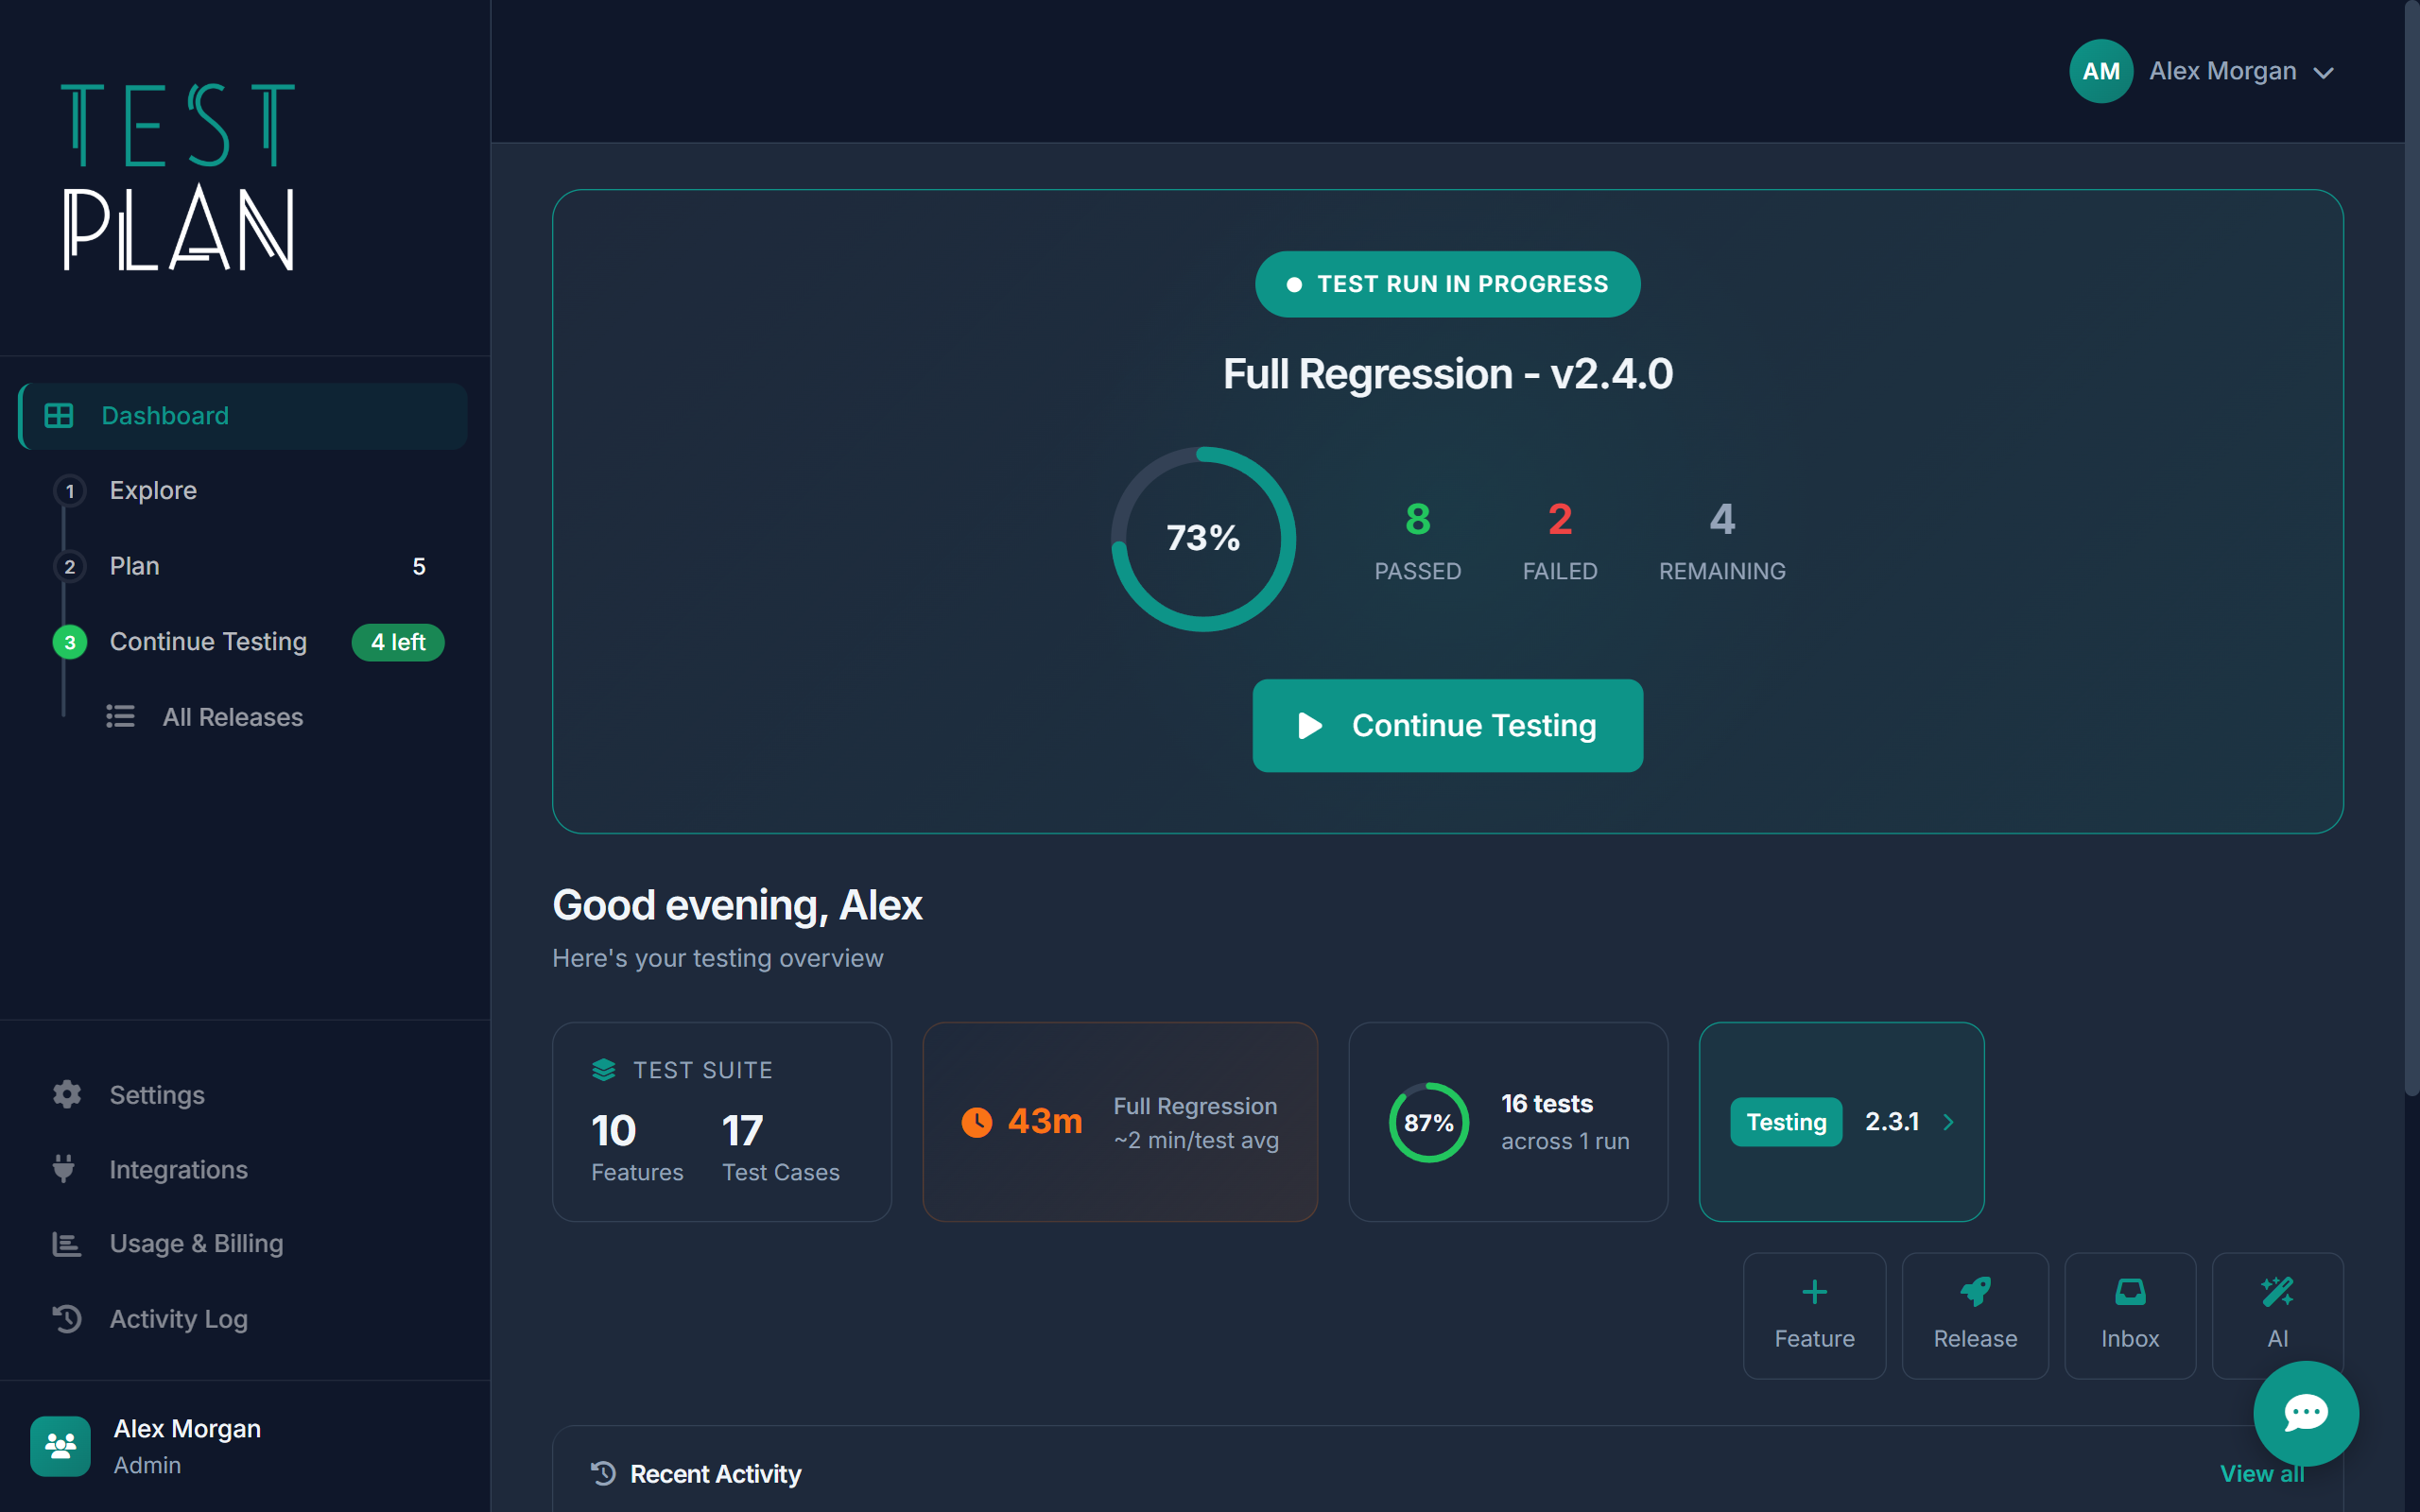2420x1512 pixels.
Task: Open All Releases list
Action: [x=233, y=716]
